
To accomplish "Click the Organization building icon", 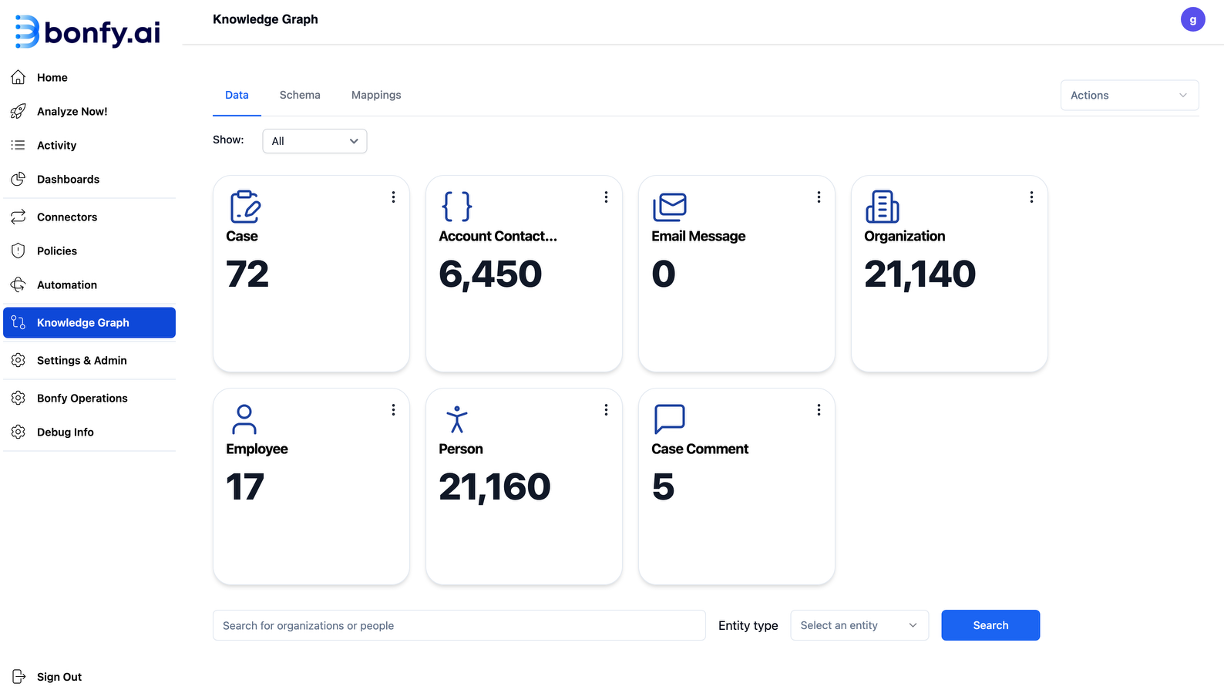I will coord(882,207).
